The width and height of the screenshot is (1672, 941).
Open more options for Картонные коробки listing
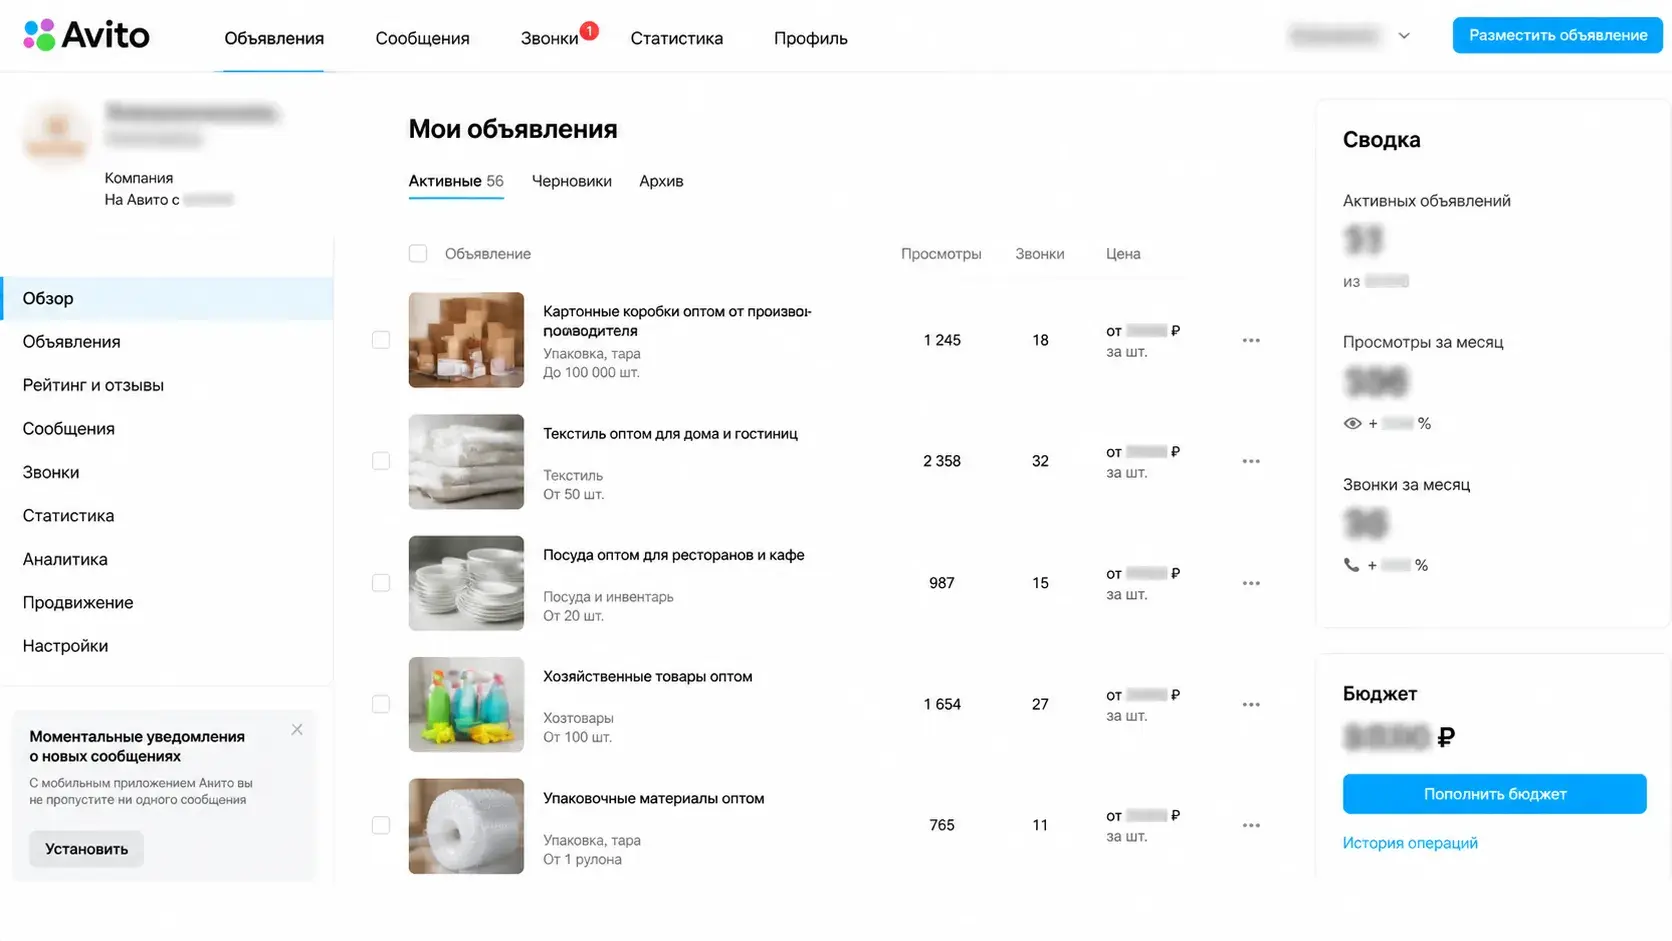pos(1251,340)
